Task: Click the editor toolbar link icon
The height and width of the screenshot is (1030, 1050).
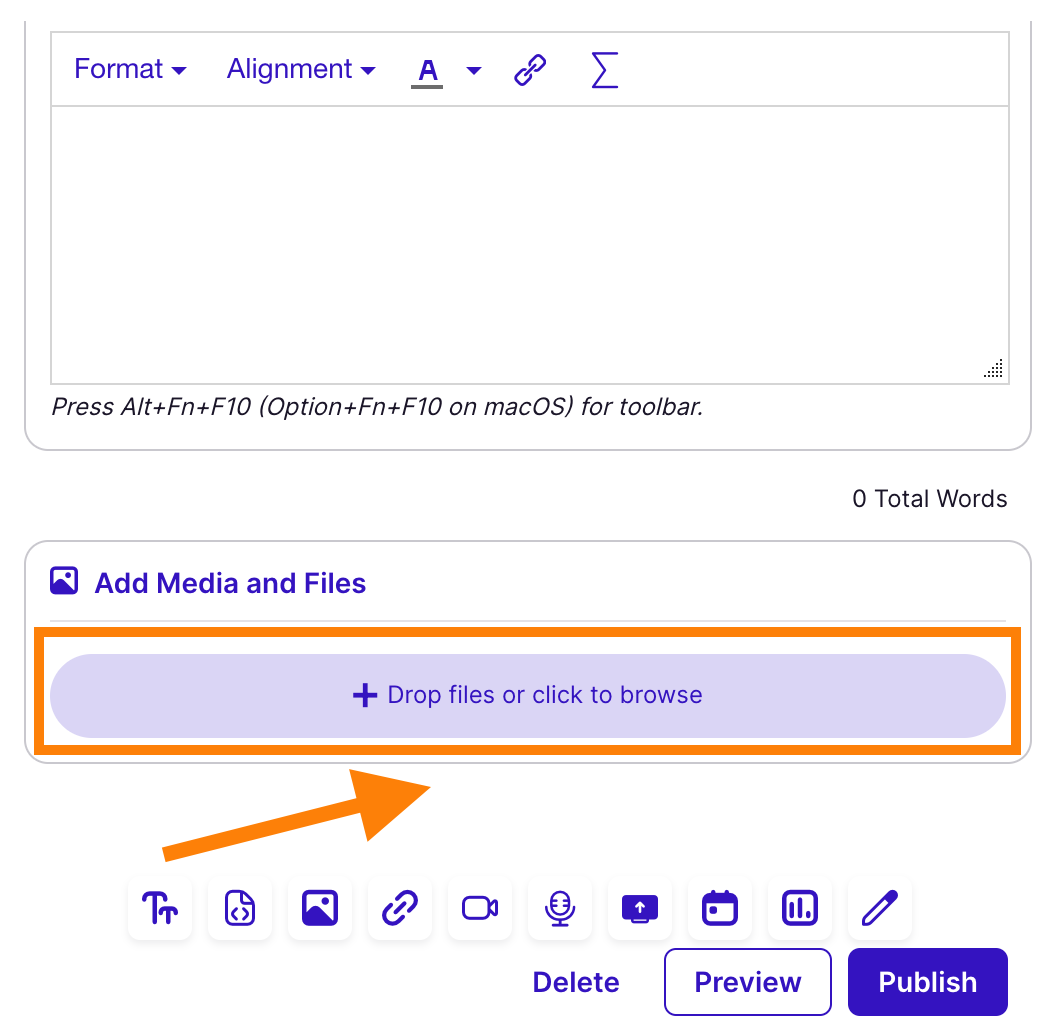Action: (530, 70)
